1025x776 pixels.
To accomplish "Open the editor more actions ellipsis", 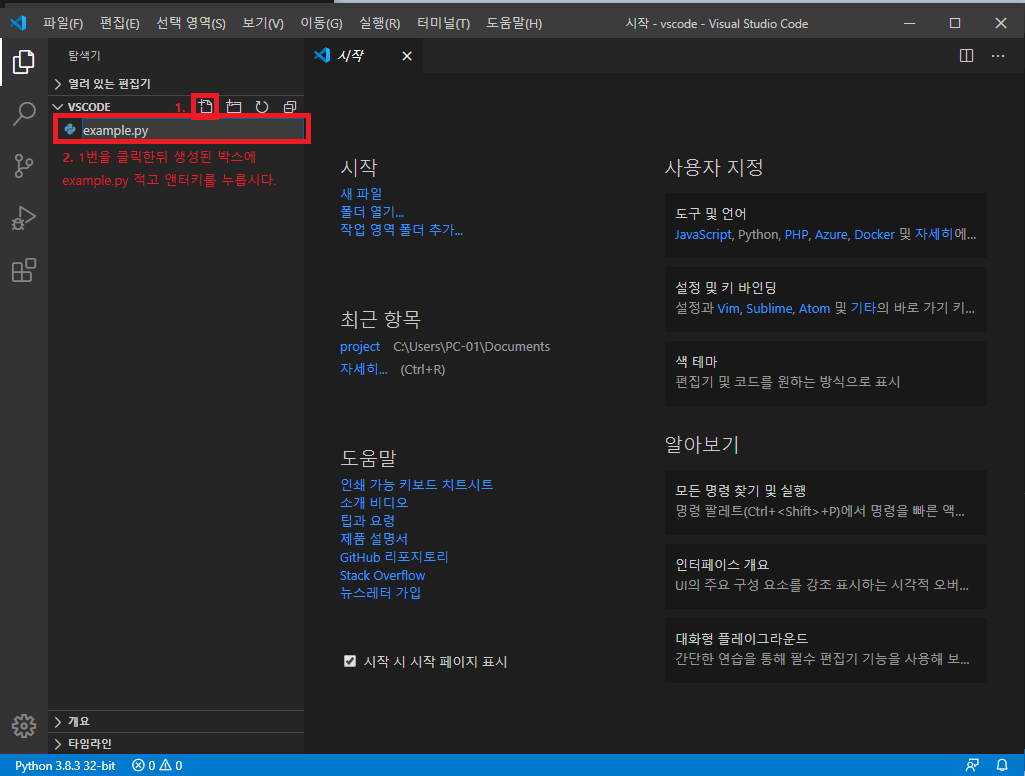I will [x=998, y=56].
